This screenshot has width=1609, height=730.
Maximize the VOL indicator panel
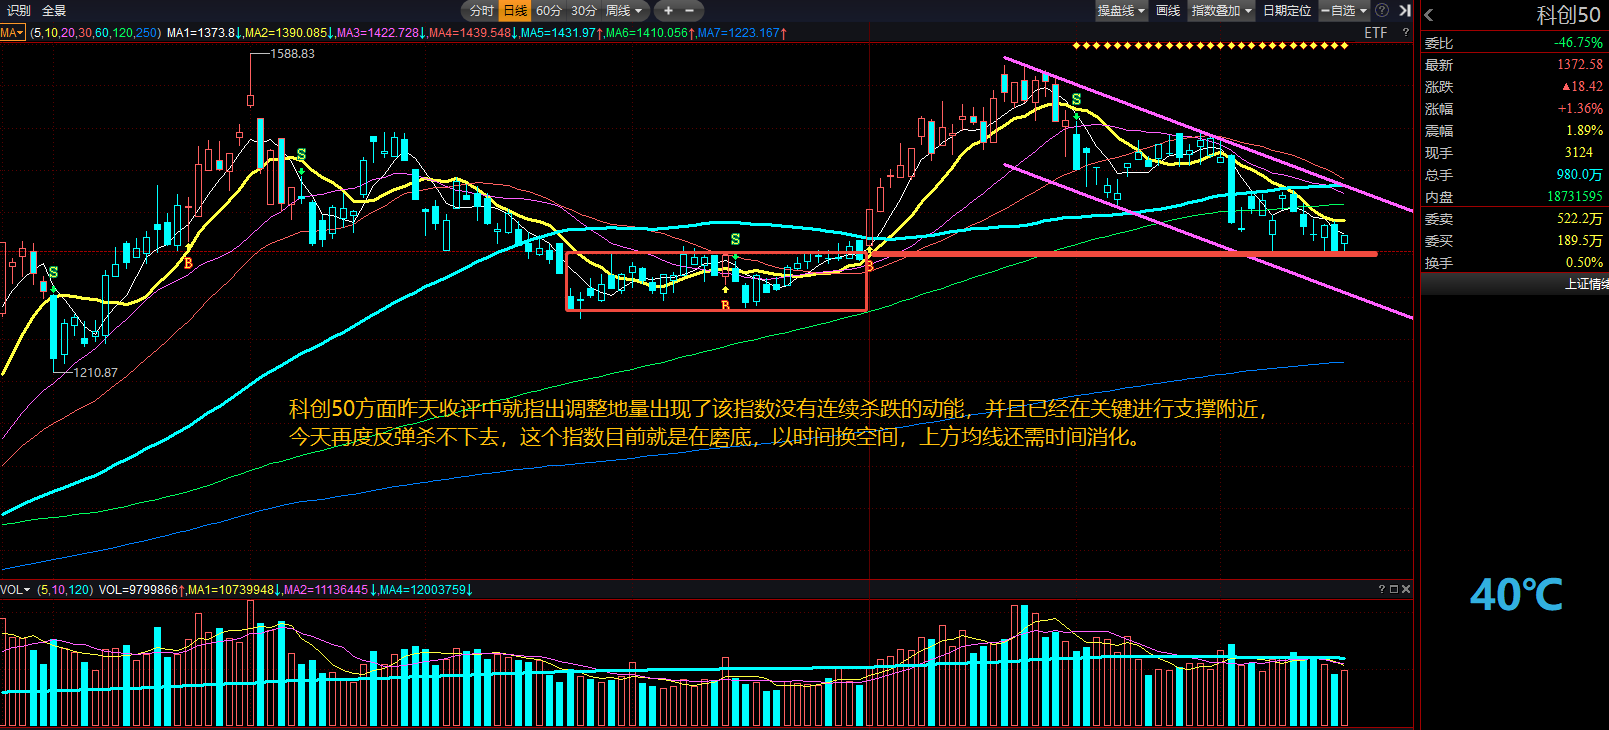pyautogui.click(x=1394, y=589)
